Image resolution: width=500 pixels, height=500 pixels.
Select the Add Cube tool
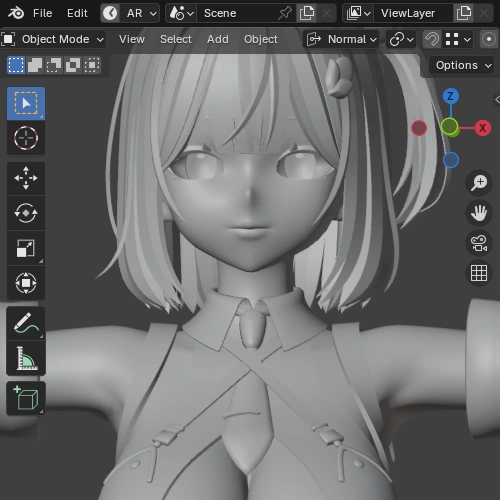point(26,399)
